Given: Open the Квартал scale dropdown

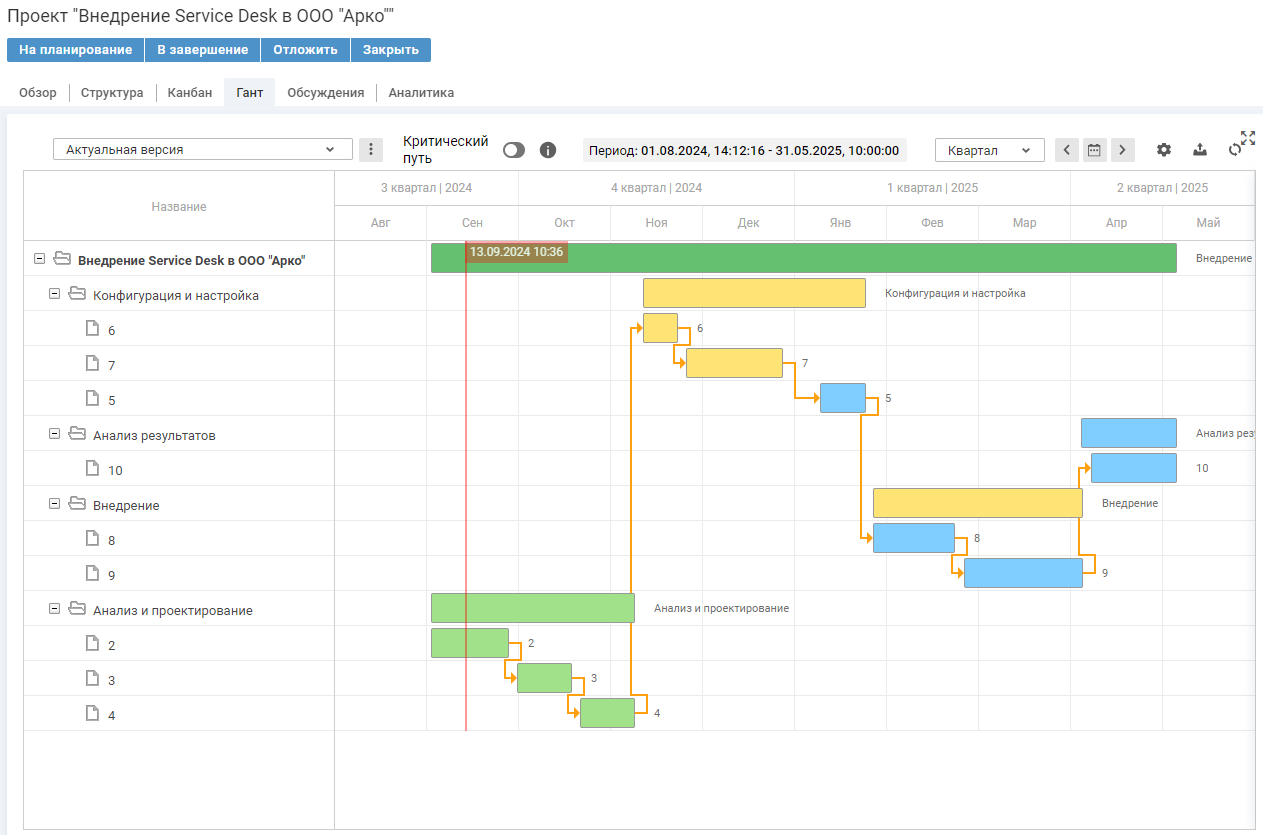Looking at the screenshot, I should point(989,150).
